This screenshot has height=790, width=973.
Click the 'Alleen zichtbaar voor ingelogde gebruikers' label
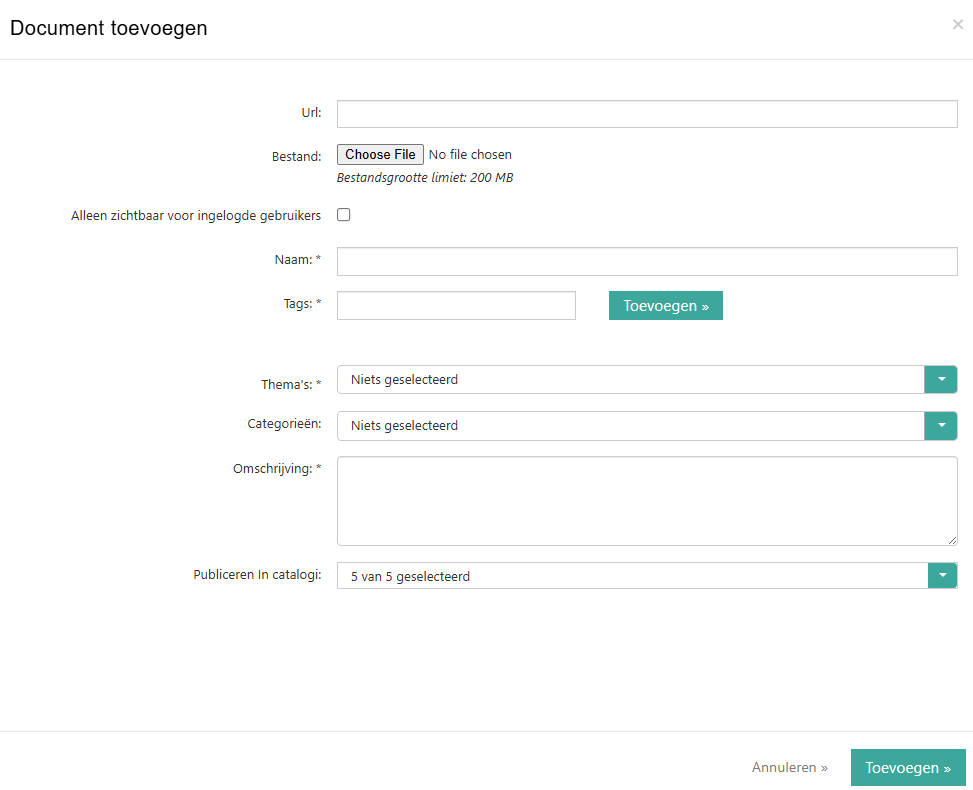196,215
